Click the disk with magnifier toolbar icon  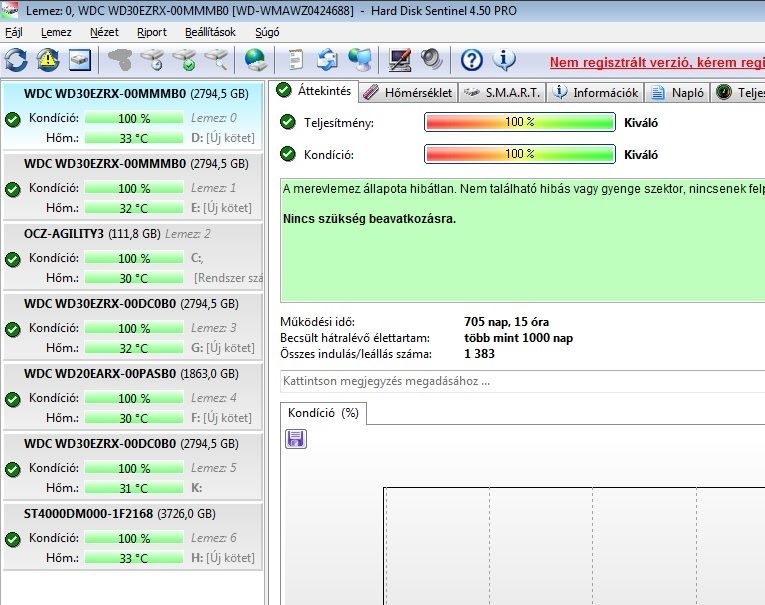coord(216,60)
